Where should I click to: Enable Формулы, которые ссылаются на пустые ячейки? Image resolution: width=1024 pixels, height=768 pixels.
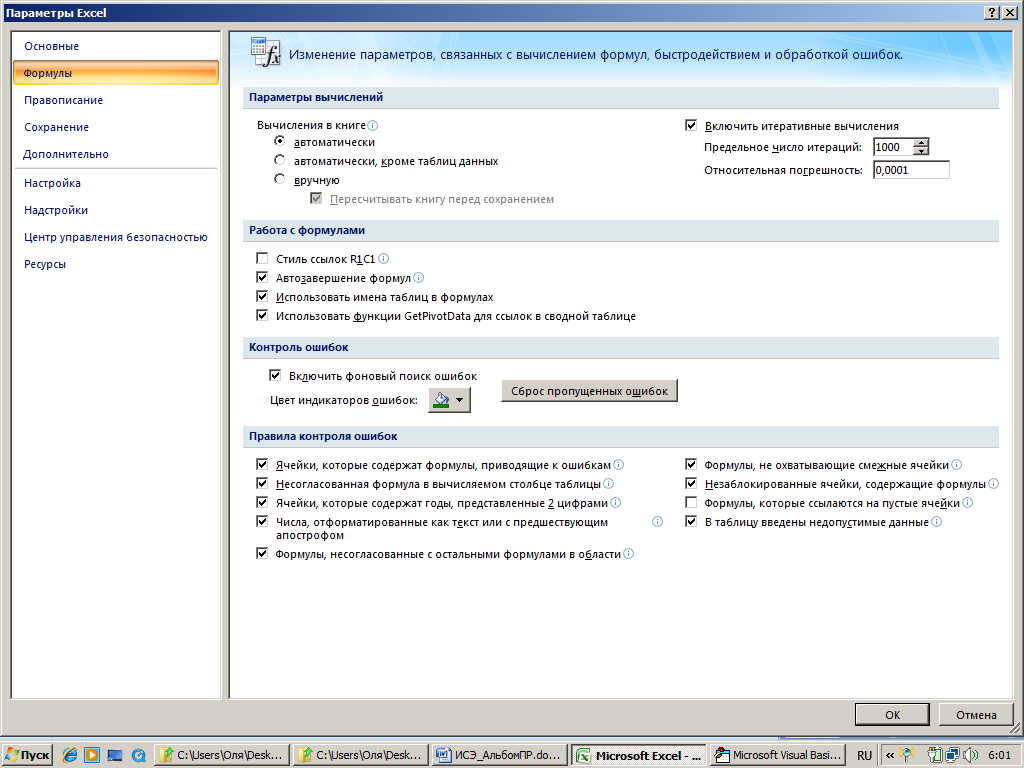click(691, 503)
